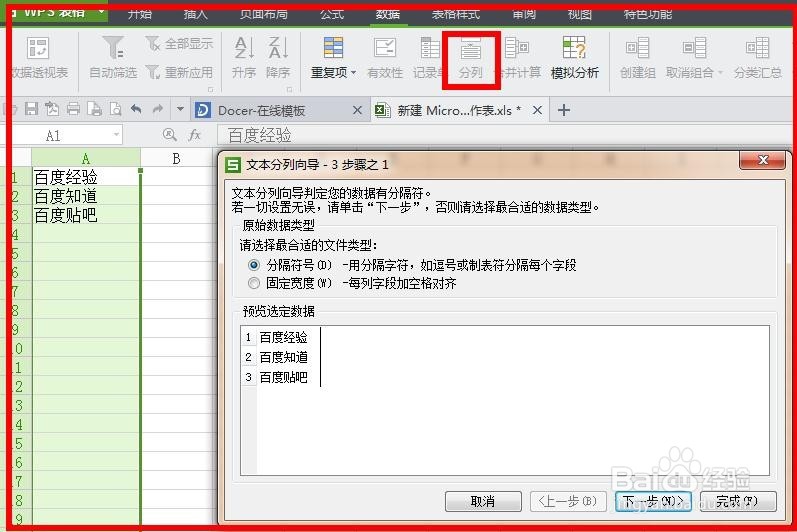Click the Print icon in quick toolbar
This screenshot has height=532, width=797.
coord(73,109)
